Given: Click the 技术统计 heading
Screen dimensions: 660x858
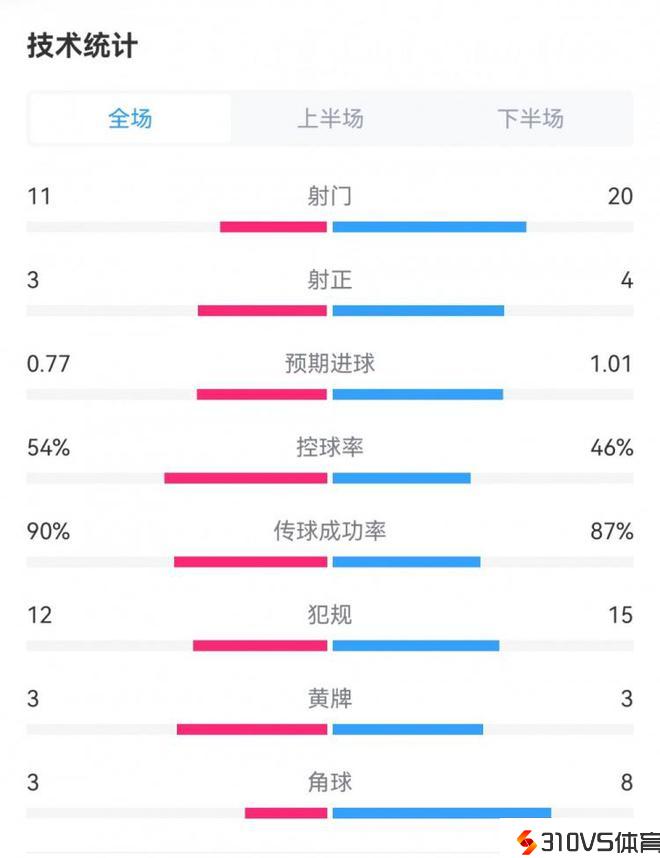Looking at the screenshot, I should pos(82,46).
